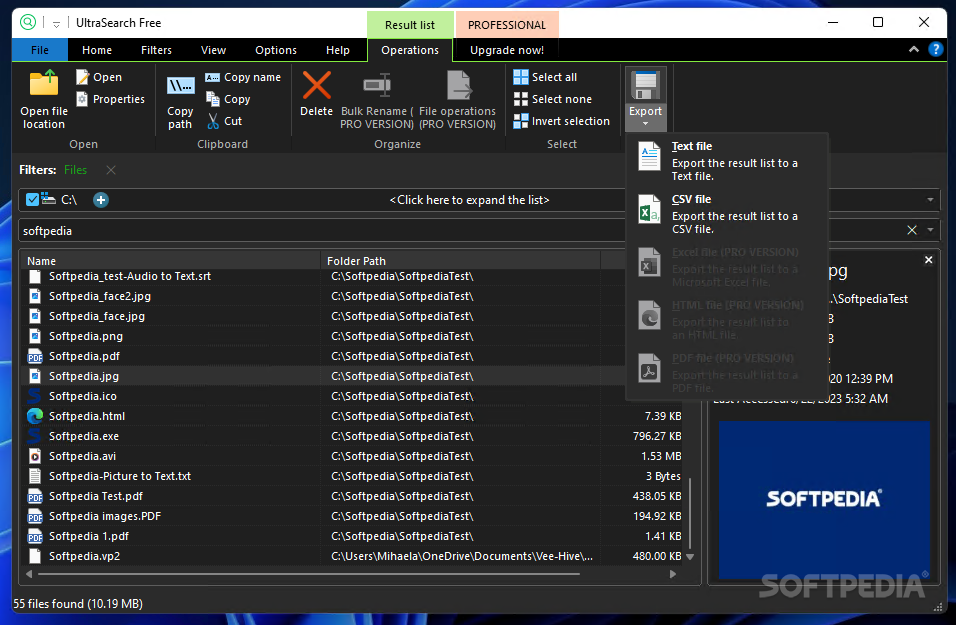Click Excel file (PRO VERSION) export option
The height and width of the screenshot is (625, 956).
point(727,266)
